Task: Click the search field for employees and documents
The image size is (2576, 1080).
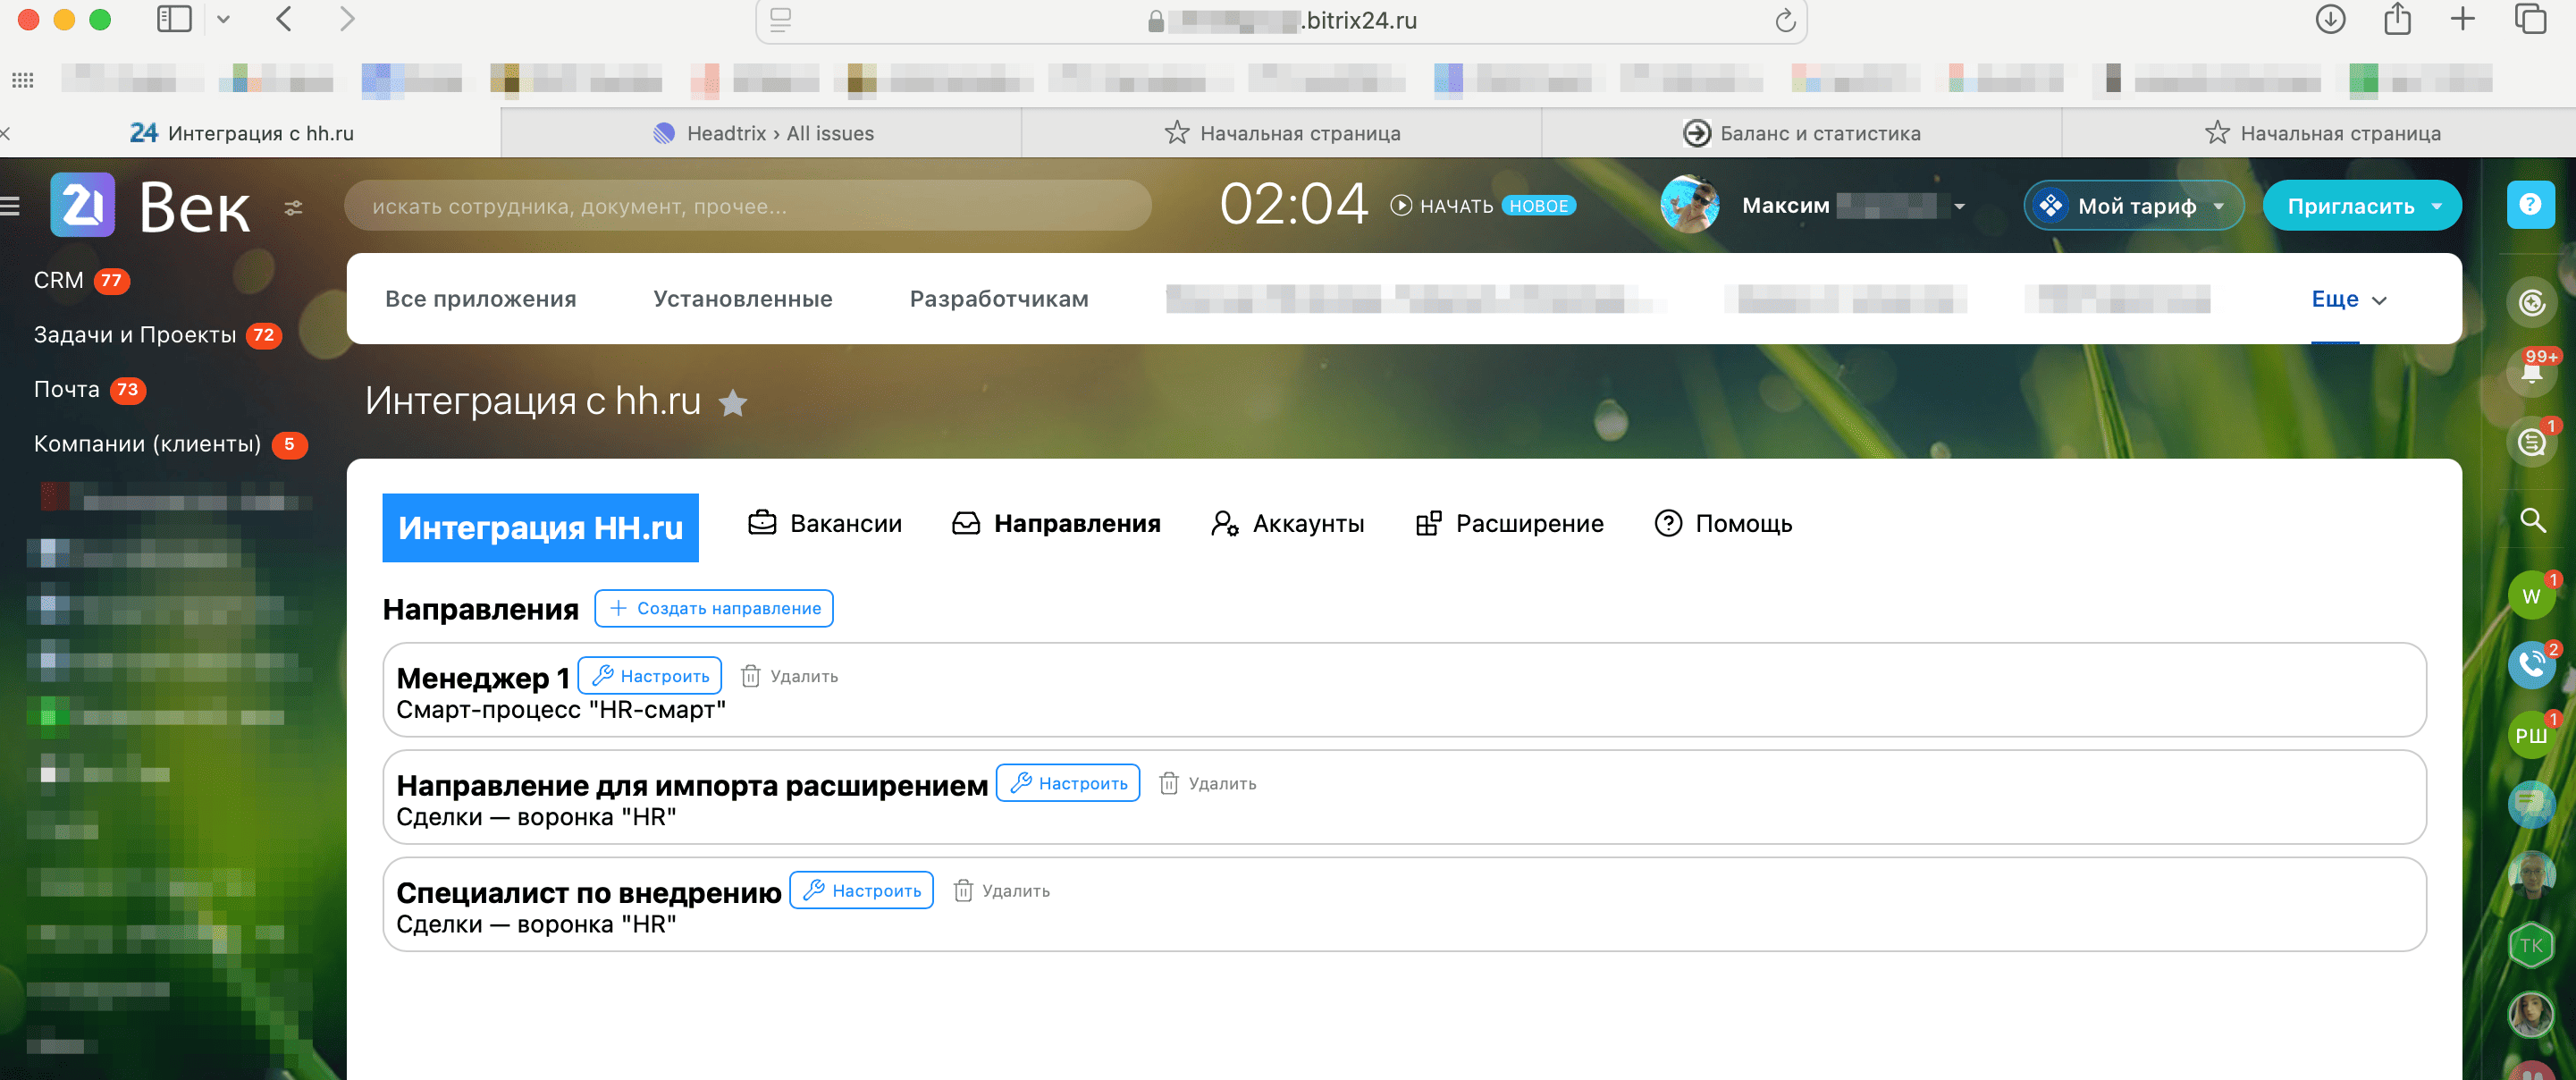Action: [747, 206]
